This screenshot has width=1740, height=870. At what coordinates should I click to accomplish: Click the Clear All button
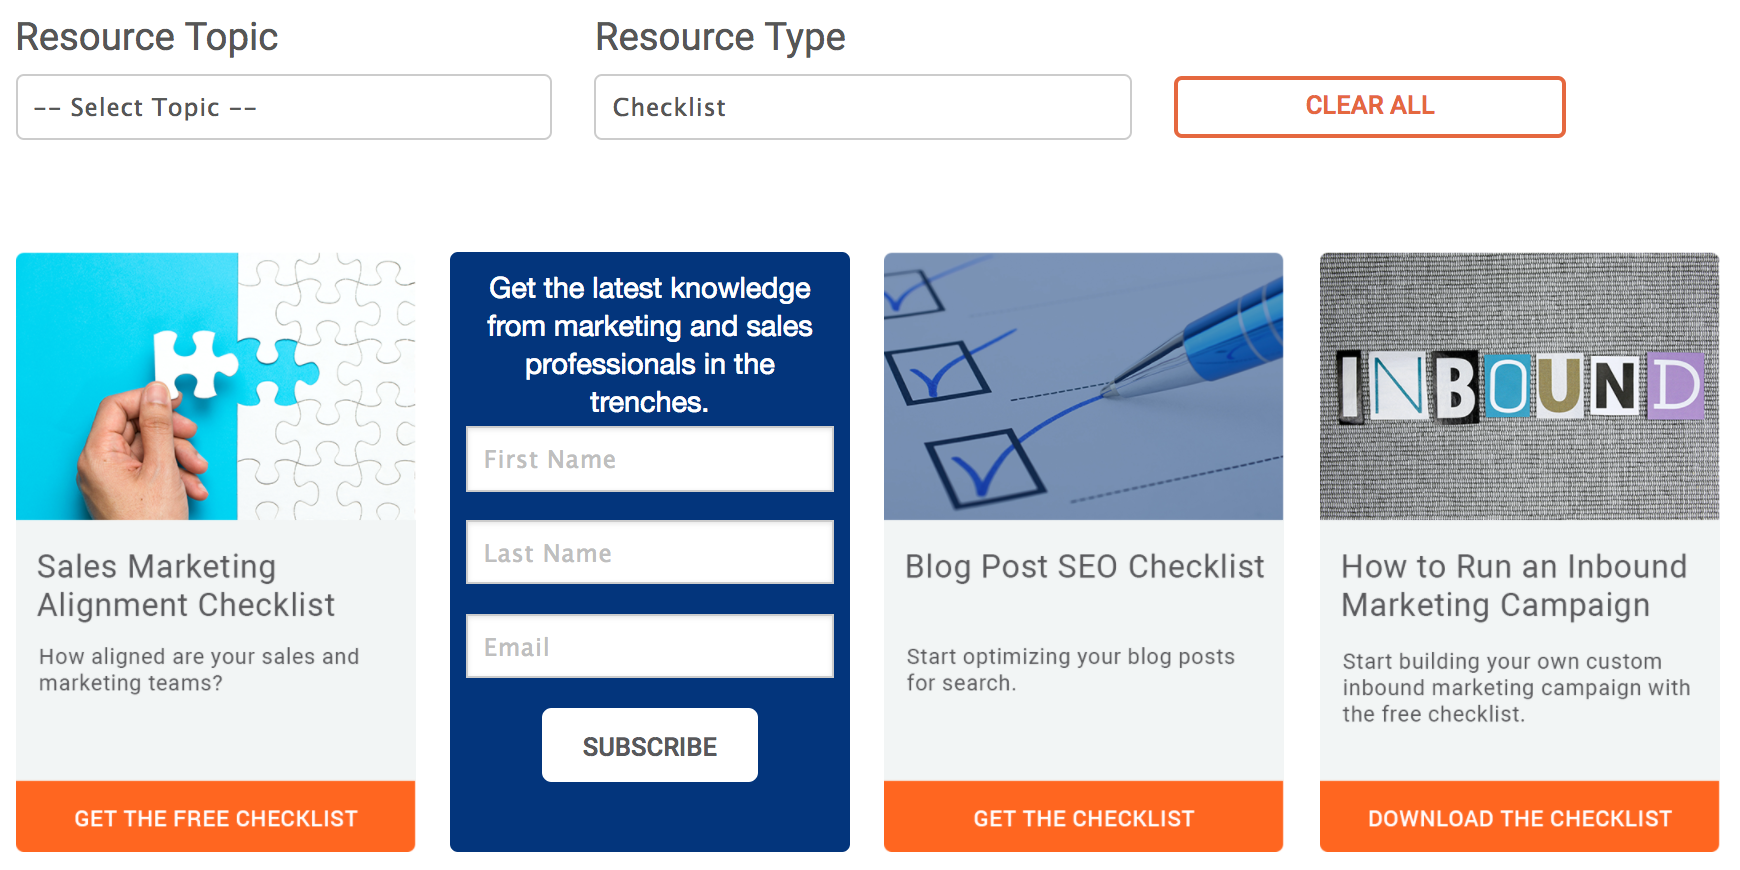[1369, 106]
